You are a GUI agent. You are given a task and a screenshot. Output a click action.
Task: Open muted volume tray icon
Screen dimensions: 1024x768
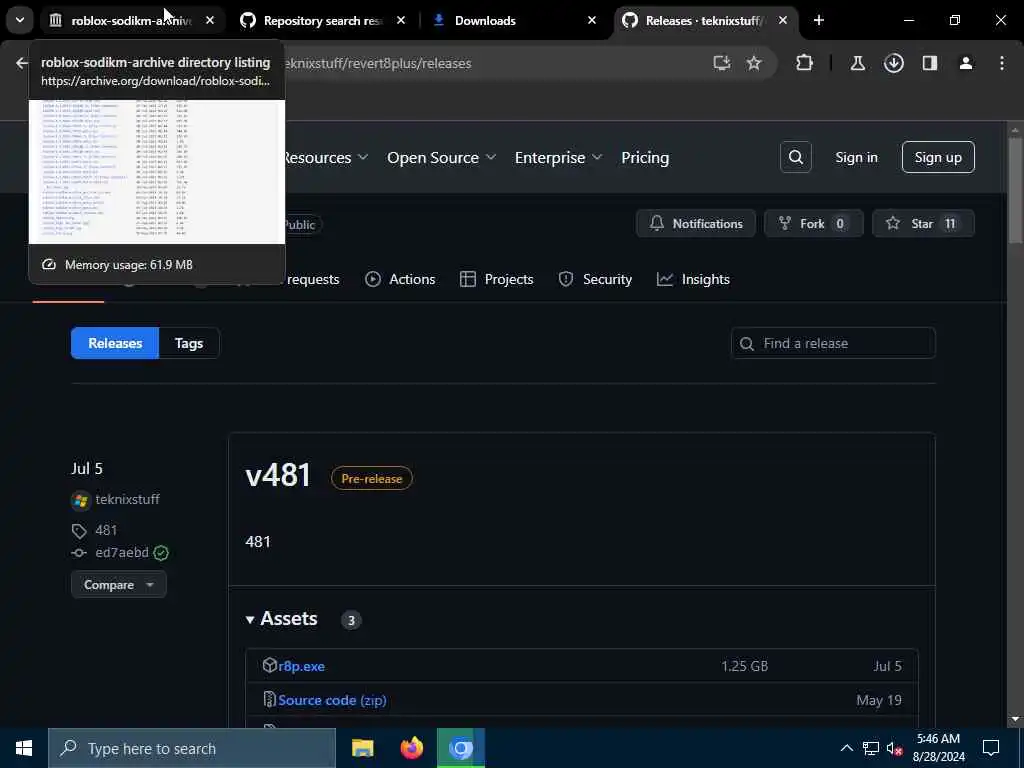click(894, 748)
